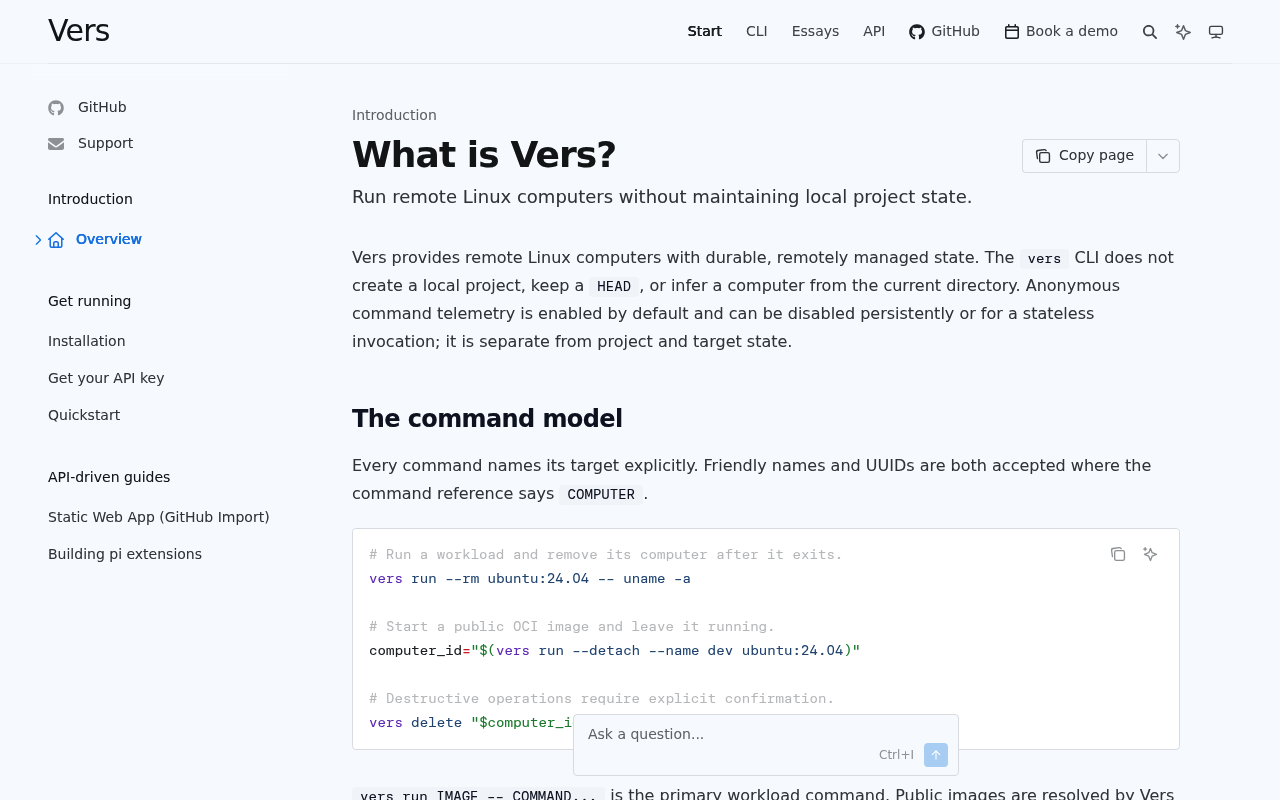Click the GitHub octocat icon in top navigation

point(917,32)
